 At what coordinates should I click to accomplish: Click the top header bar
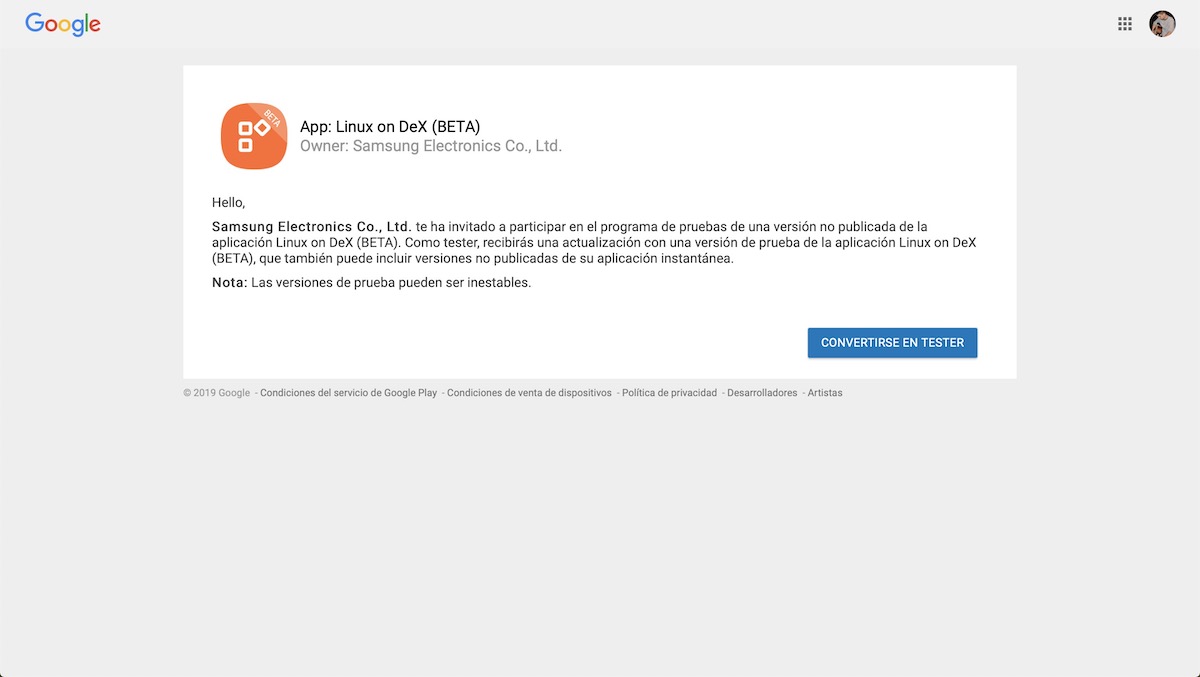tap(600, 23)
